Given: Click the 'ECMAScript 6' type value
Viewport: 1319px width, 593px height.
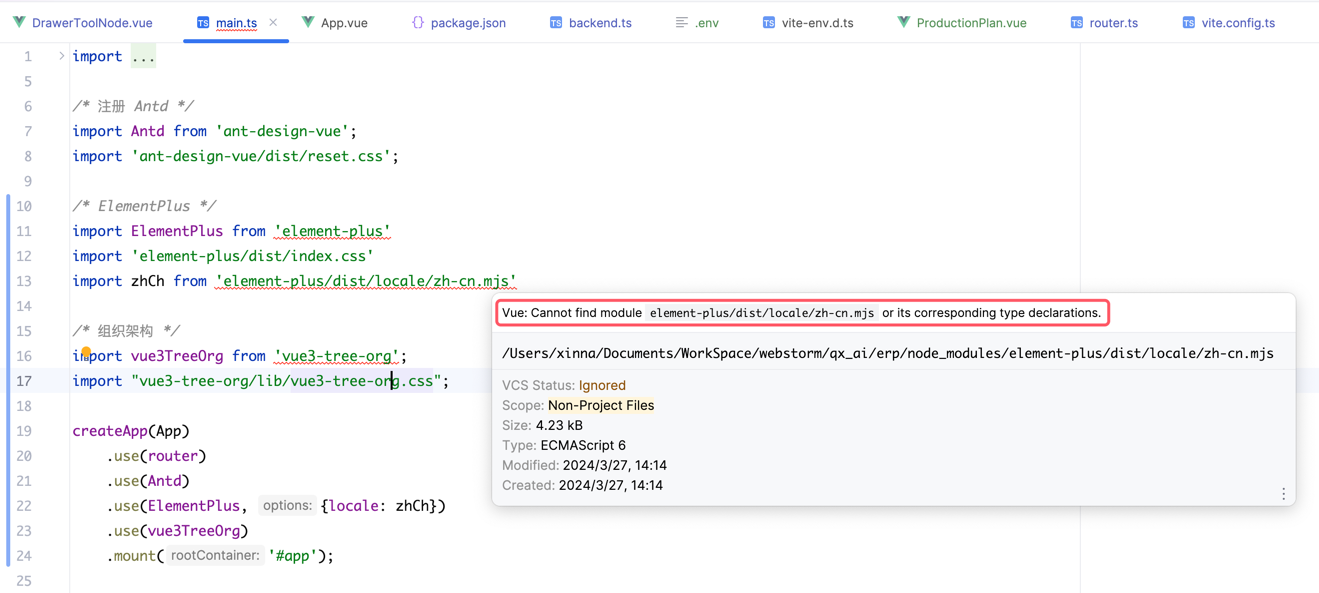Looking at the screenshot, I should coord(583,445).
